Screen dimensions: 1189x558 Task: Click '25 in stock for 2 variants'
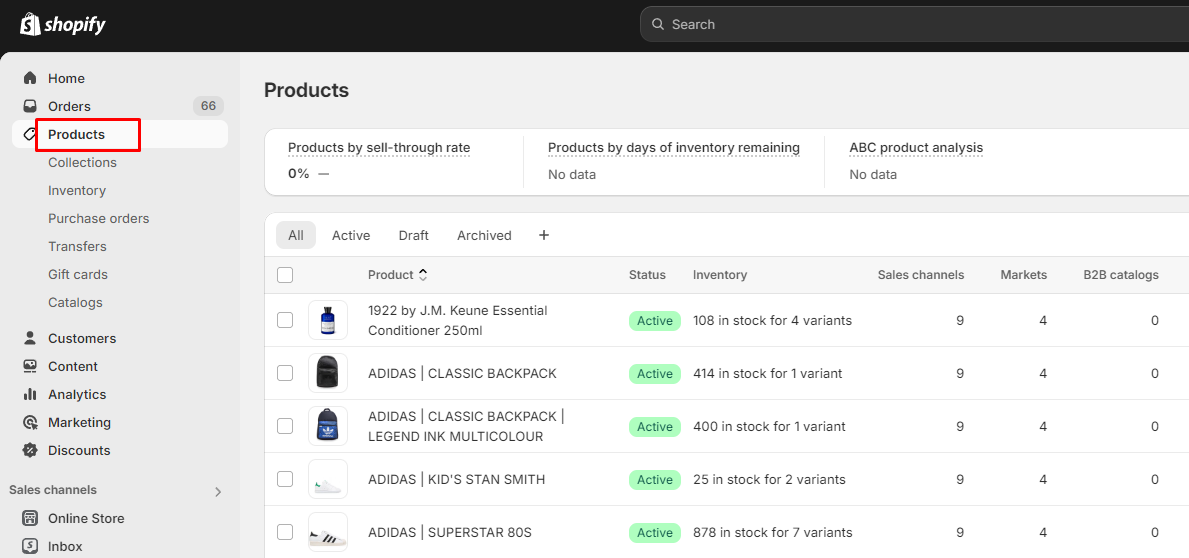pos(769,479)
